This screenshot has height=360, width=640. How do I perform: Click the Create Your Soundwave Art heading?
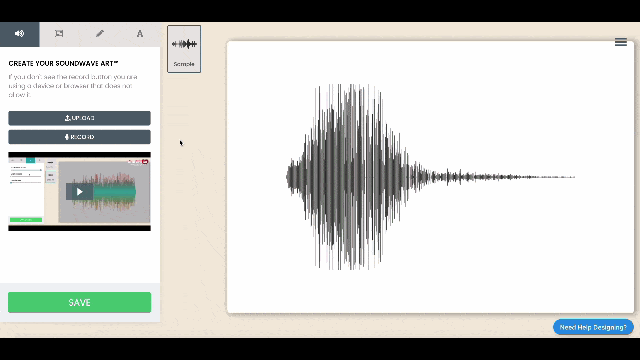click(x=63, y=64)
